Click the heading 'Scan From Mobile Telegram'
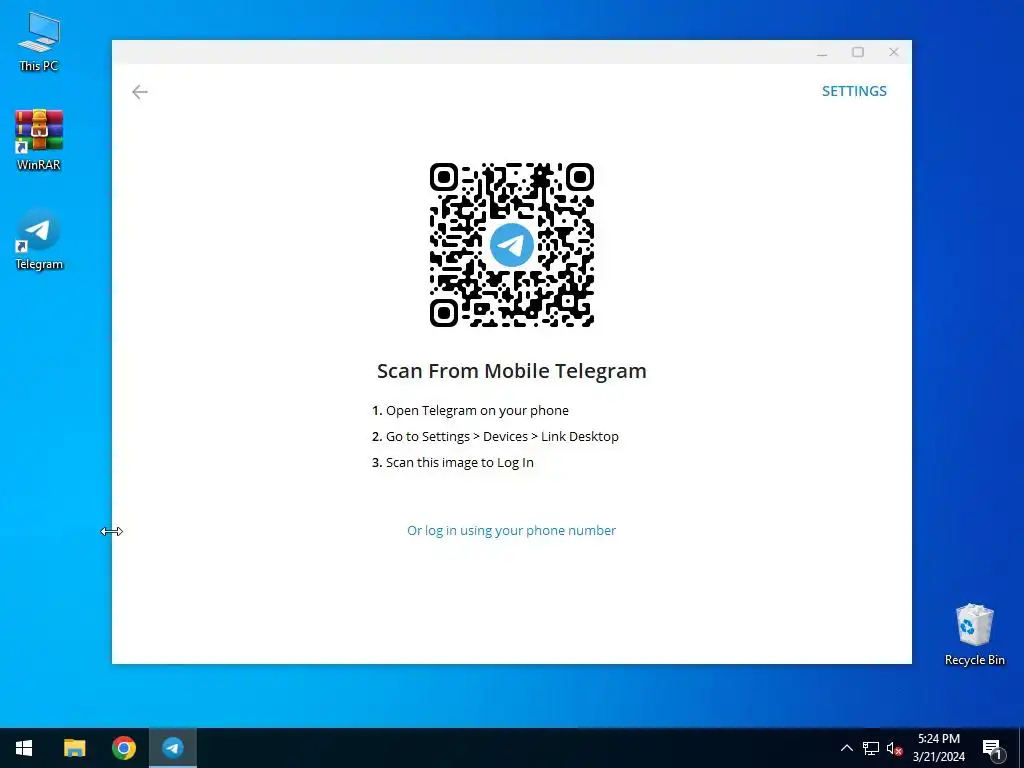The height and width of the screenshot is (768, 1024). (511, 371)
